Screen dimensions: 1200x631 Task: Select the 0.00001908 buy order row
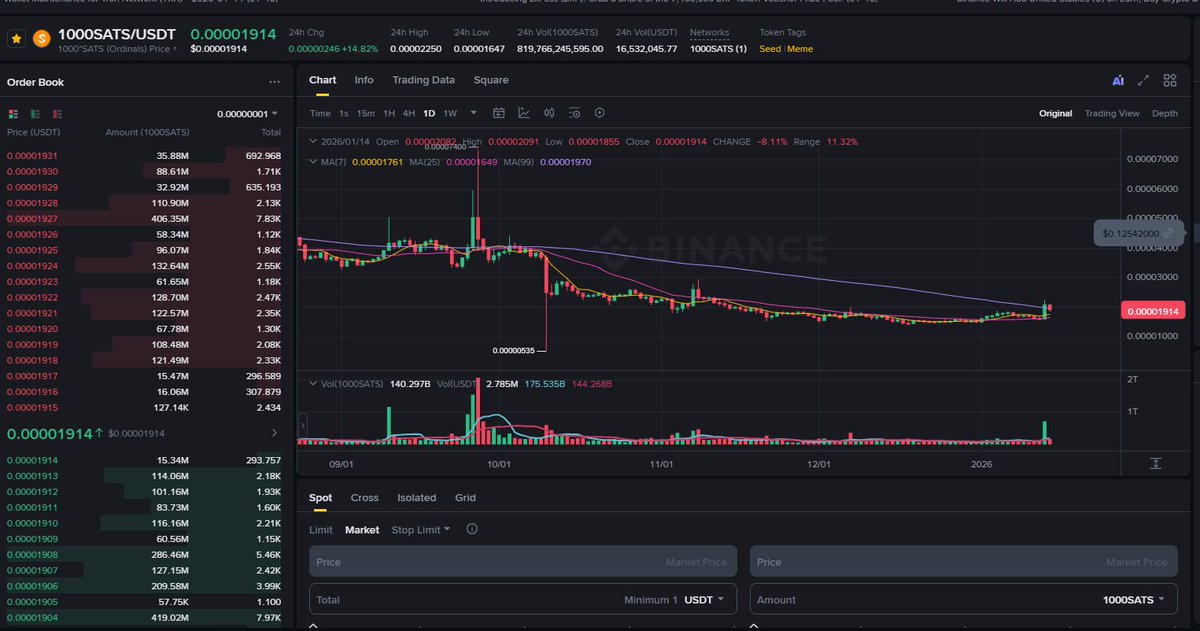tap(144, 554)
